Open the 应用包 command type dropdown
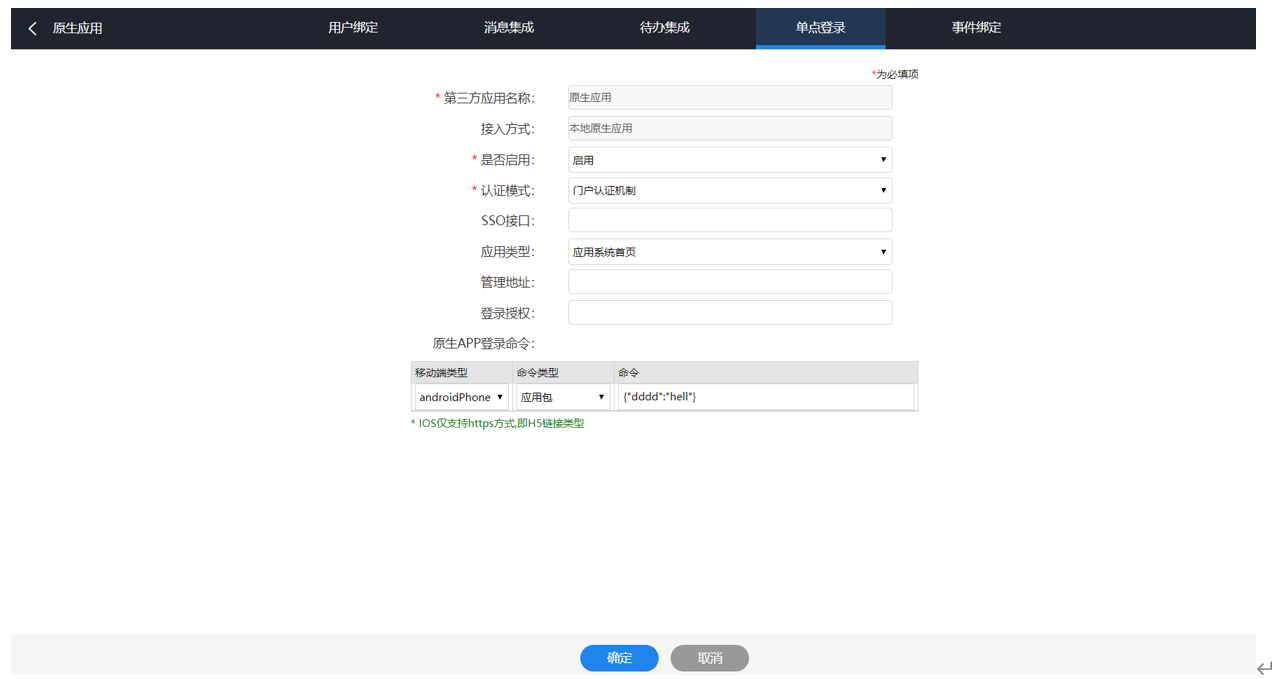Screen dimensions: 1272x679 562,397
